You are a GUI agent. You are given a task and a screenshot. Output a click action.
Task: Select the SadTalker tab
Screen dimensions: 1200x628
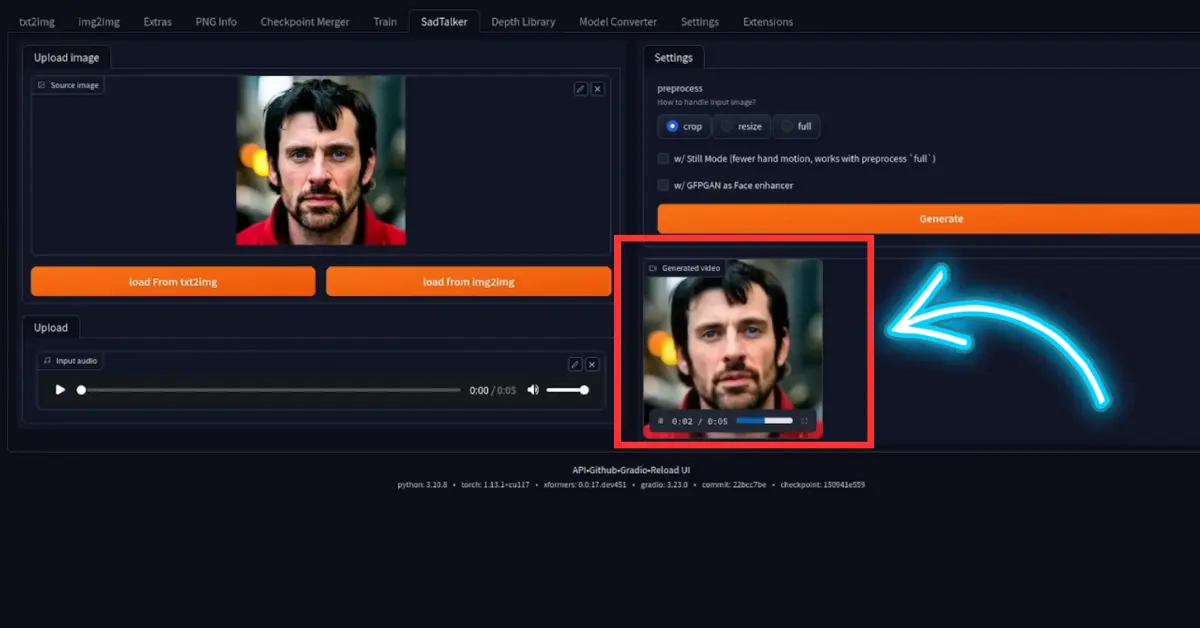[444, 21]
